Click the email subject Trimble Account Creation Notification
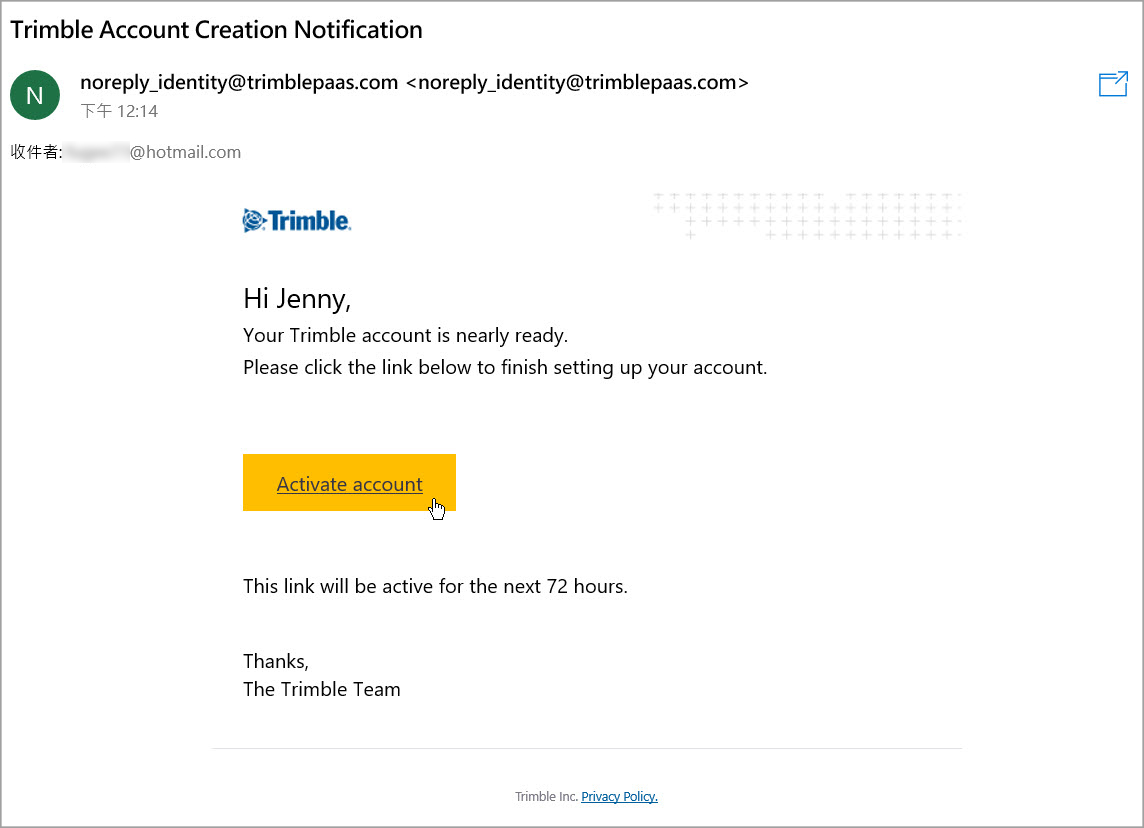1144x828 pixels. pos(216,30)
